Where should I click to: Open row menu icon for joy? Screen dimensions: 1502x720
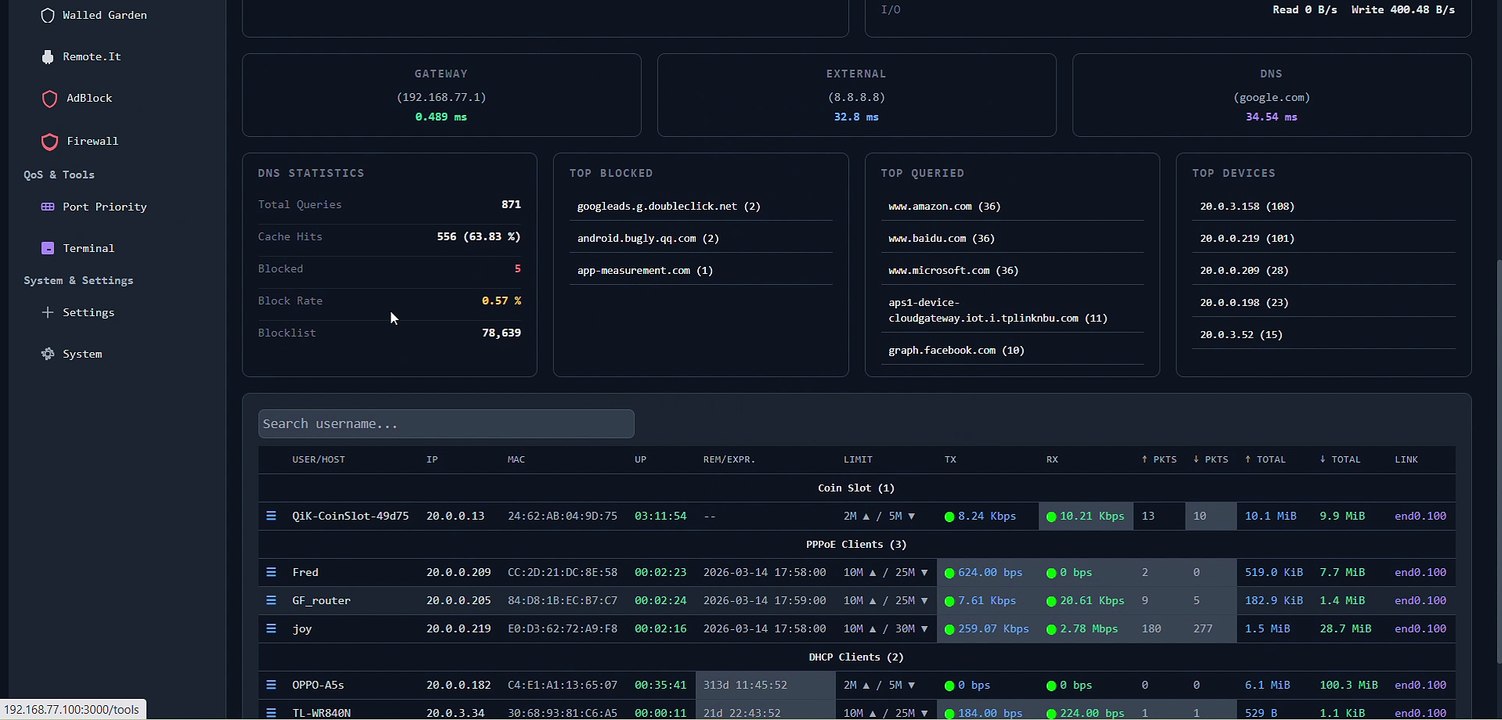click(271, 629)
